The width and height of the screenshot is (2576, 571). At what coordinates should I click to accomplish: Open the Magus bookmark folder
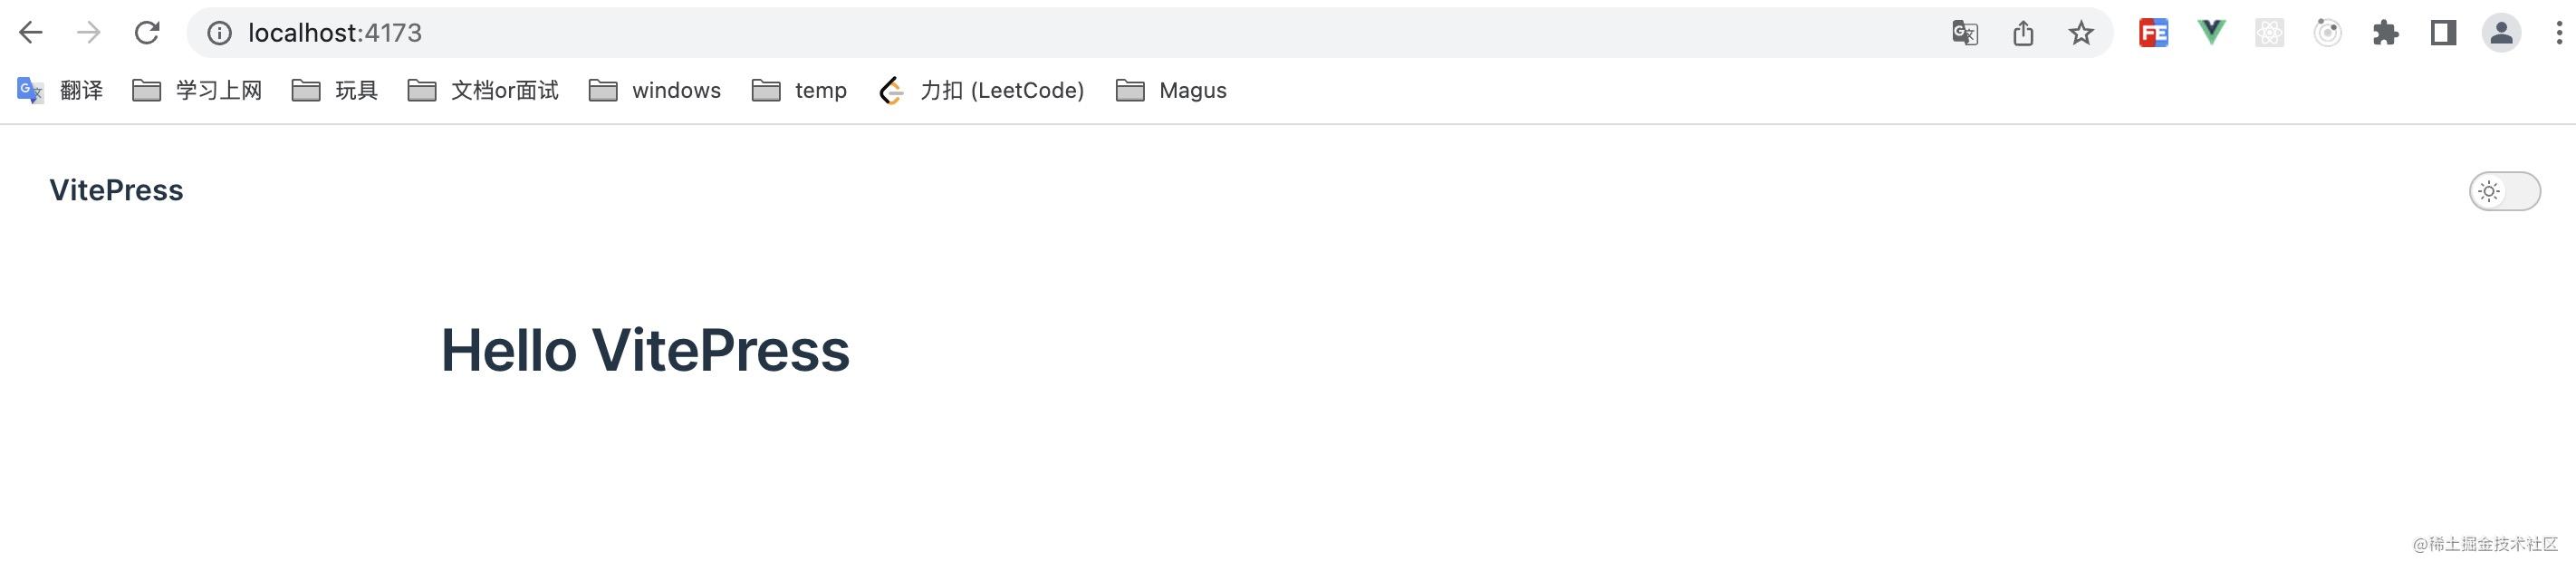[1171, 91]
